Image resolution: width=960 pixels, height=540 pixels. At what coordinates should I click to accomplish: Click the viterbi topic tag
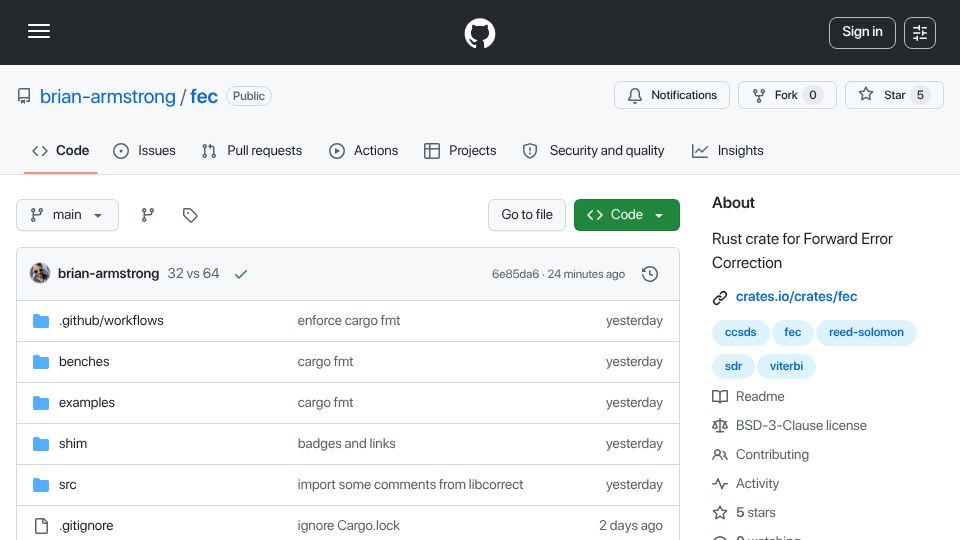(786, 366)
